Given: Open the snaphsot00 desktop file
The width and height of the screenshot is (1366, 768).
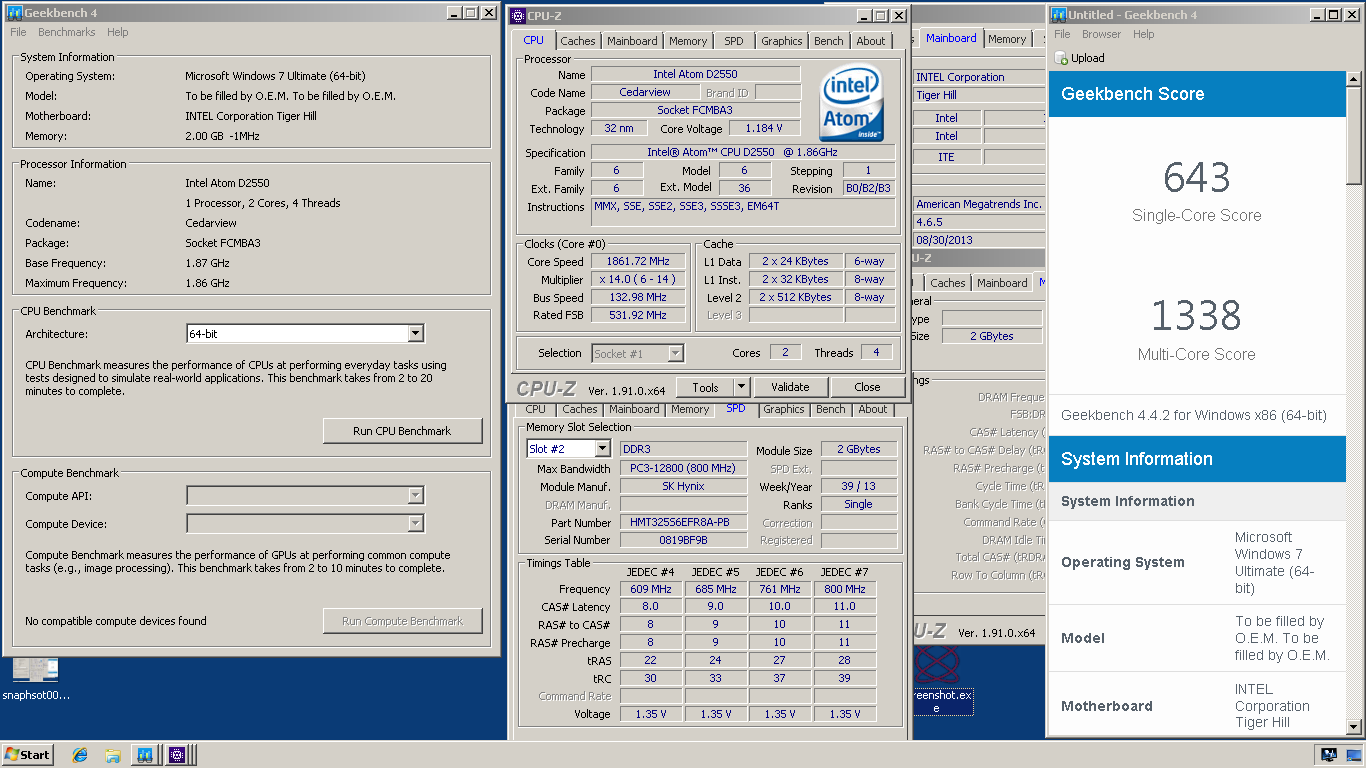Looking at the screenshot, I should tap(36, 679).
